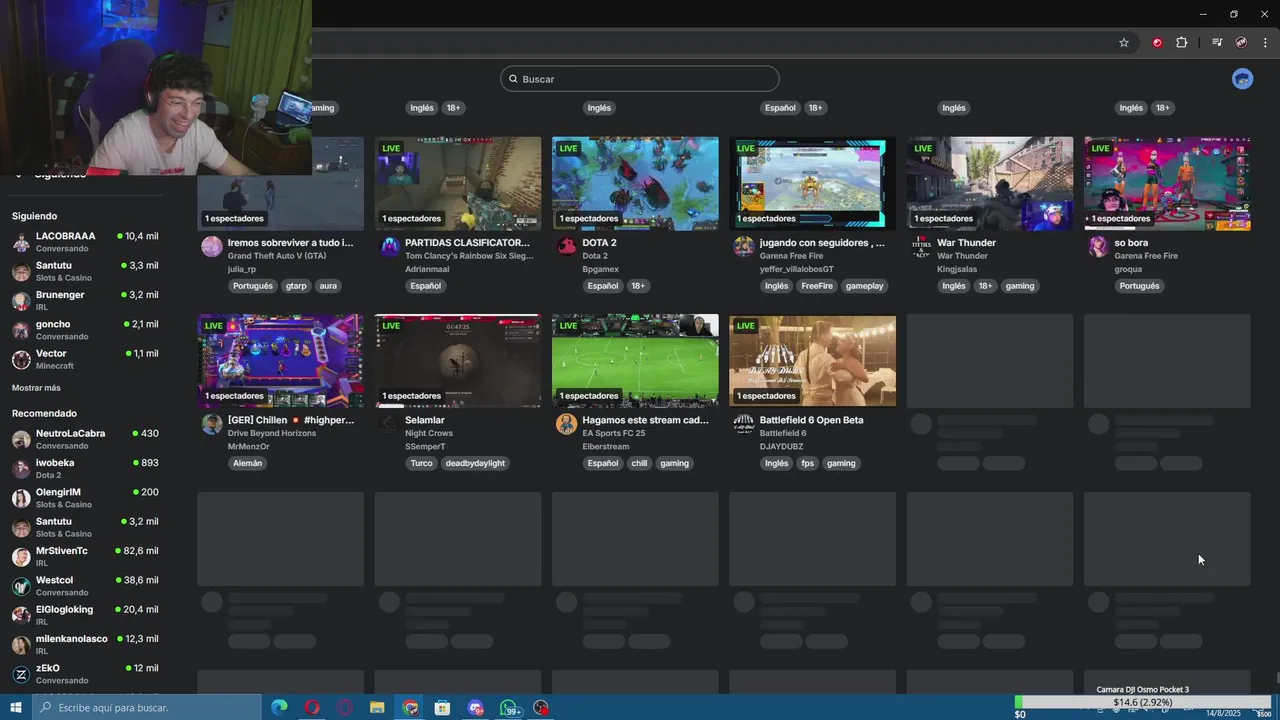Open OlengirlM avatar in Recomendado list
The height and width of the screenshot is (720, 1280).
pos(21,498)
